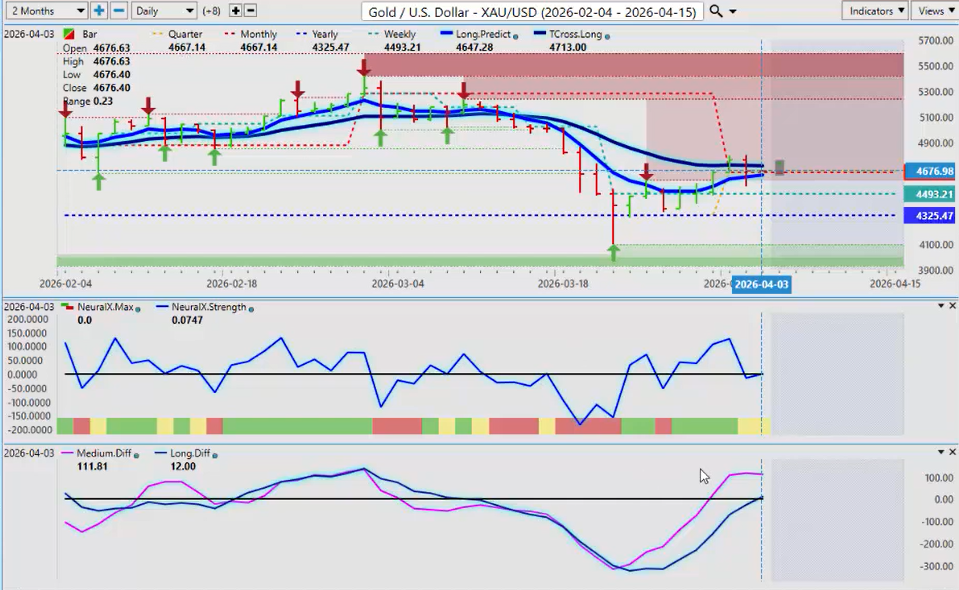This screenshot has height=590, width=959.
Task: Click the Bar chart type legend icon
Action: click(x=68, y=35)
